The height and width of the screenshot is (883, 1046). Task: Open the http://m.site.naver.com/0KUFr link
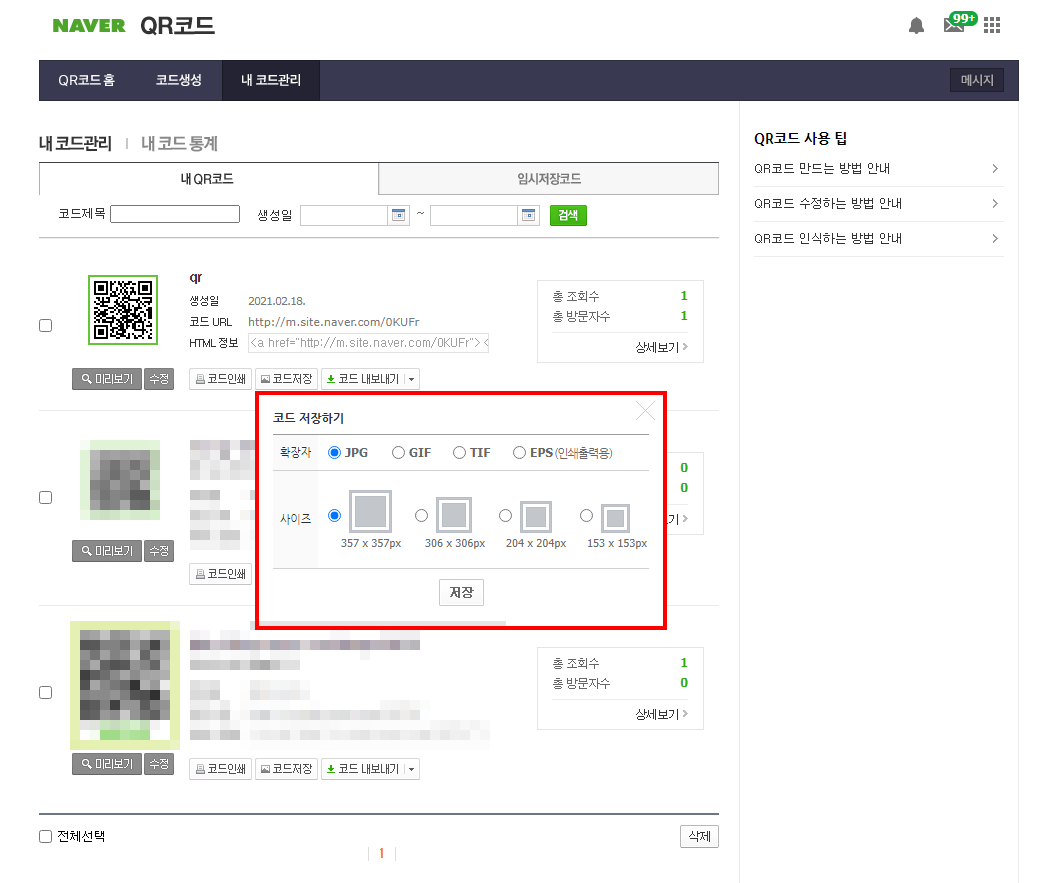[x=334, y=322]
